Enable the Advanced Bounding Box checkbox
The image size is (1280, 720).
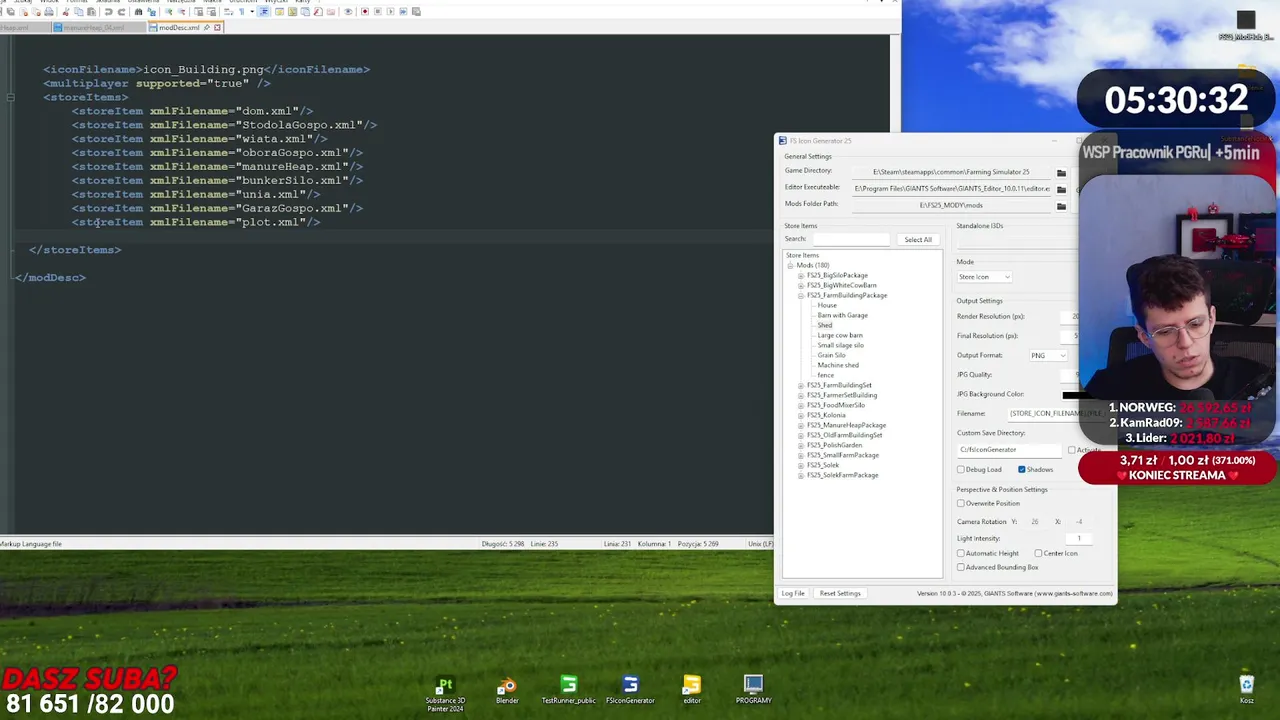click(x=961, y=567)
